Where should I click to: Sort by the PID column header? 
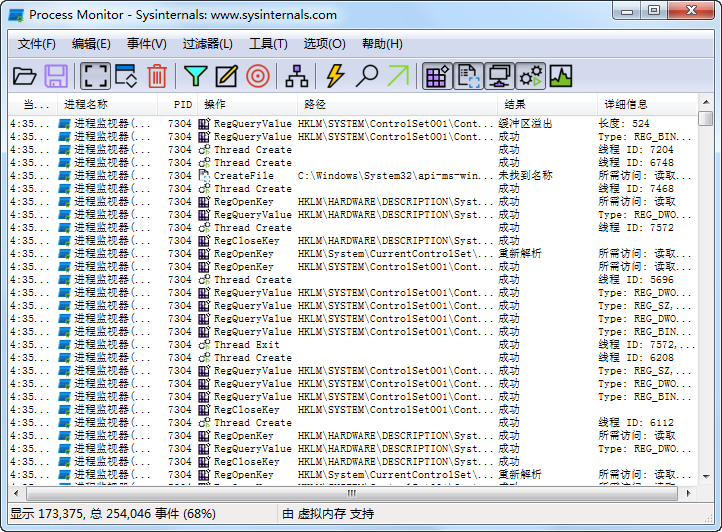coord(178,105)
